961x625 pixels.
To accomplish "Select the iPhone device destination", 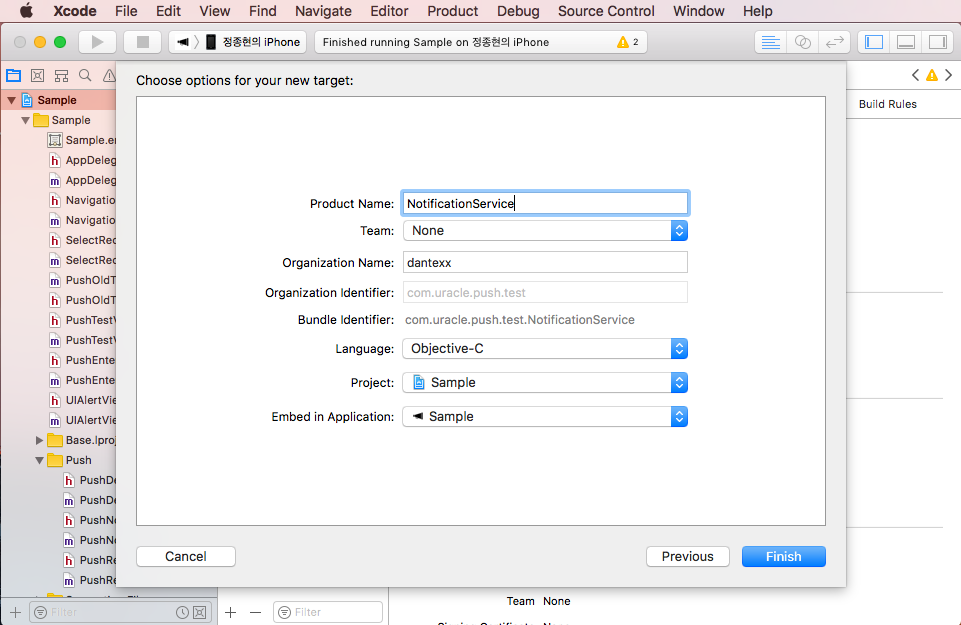I will point(253,42).
